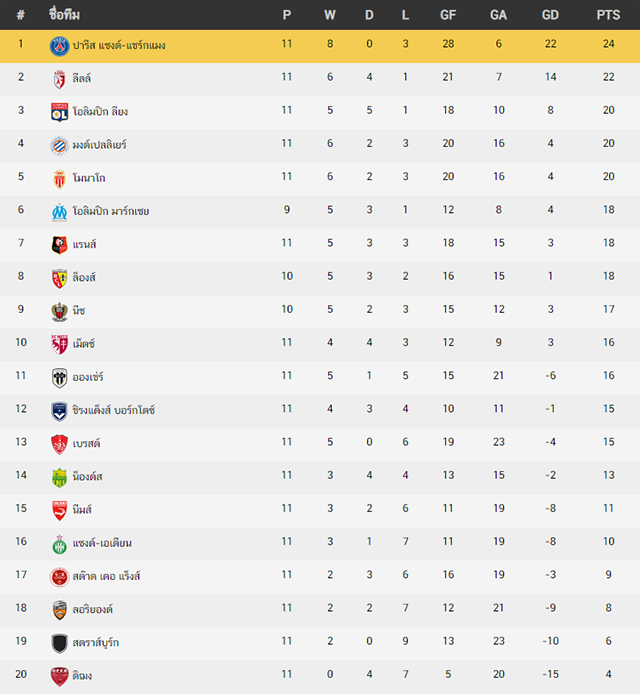Select the W wins column header

coord(330,15)
